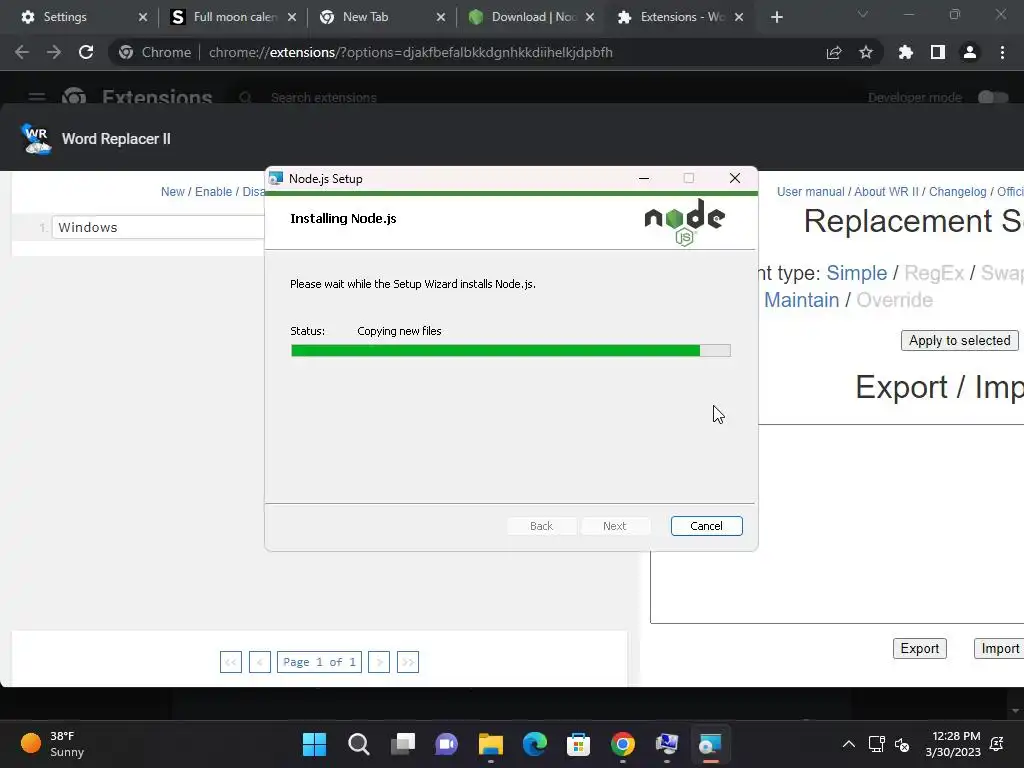
Task: Click the Windows replacement entry field
Action: click(159, 227)
